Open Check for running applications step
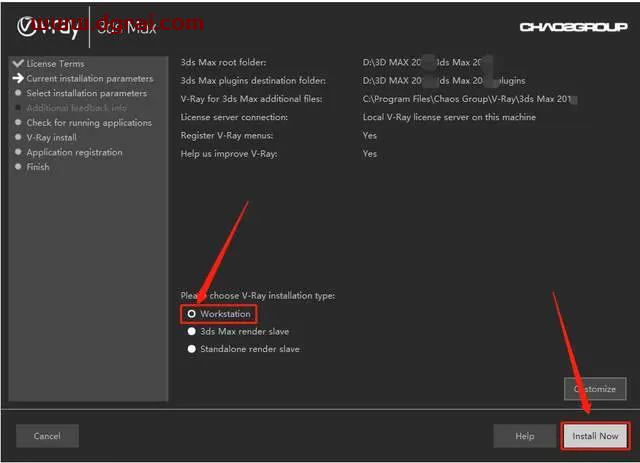The height and width of the screenshot is (463, 640). [89, 122]
